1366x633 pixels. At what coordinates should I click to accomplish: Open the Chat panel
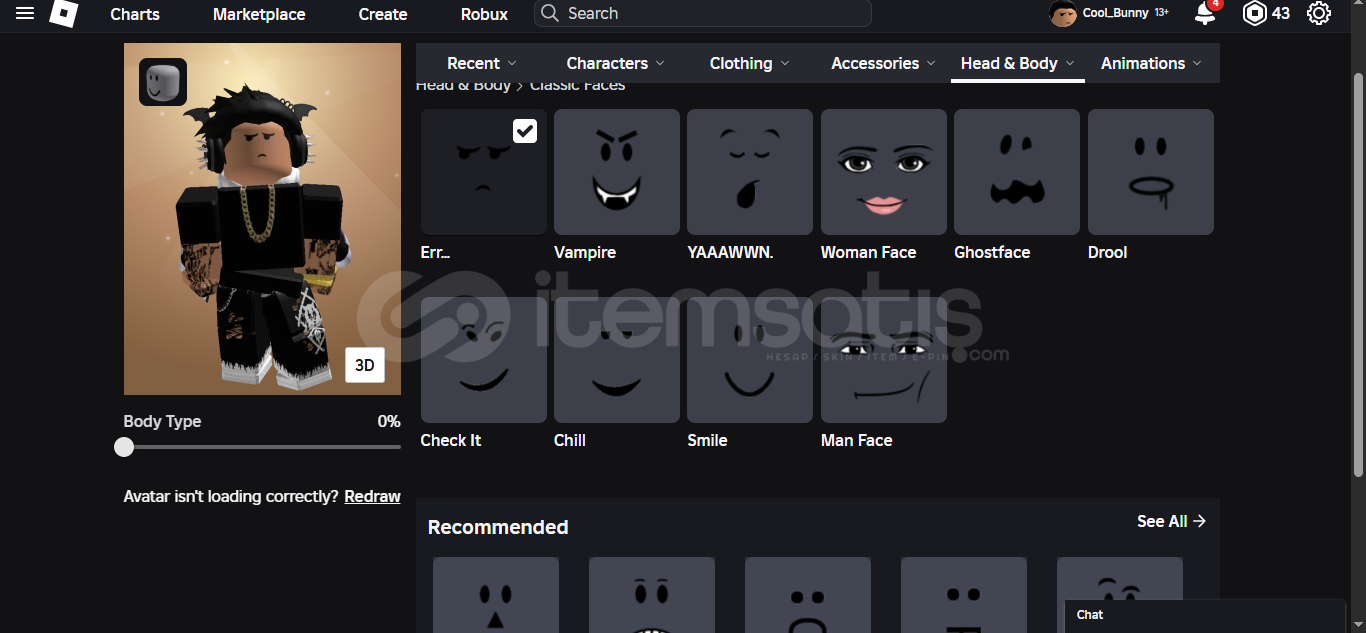click(1205, 615)
